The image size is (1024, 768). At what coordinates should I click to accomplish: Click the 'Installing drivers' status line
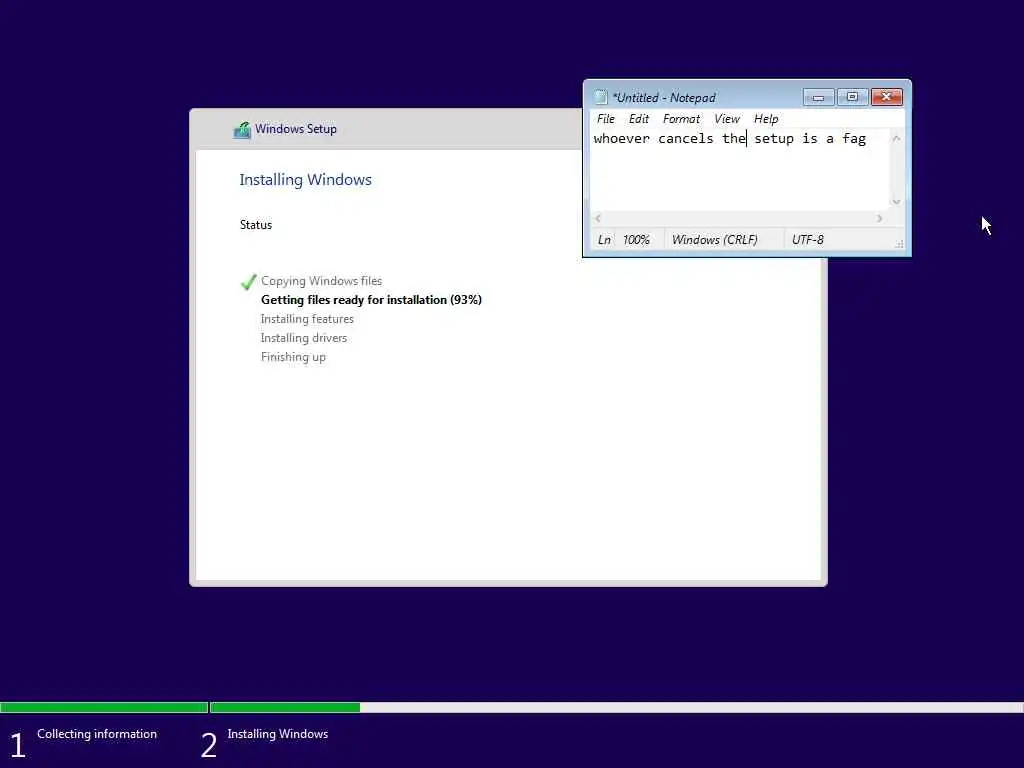click(304, 338)
